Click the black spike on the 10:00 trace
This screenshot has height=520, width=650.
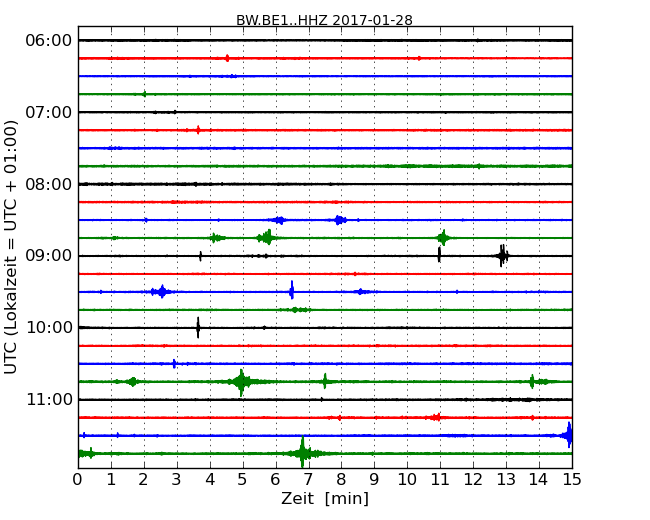click(198, 328)
